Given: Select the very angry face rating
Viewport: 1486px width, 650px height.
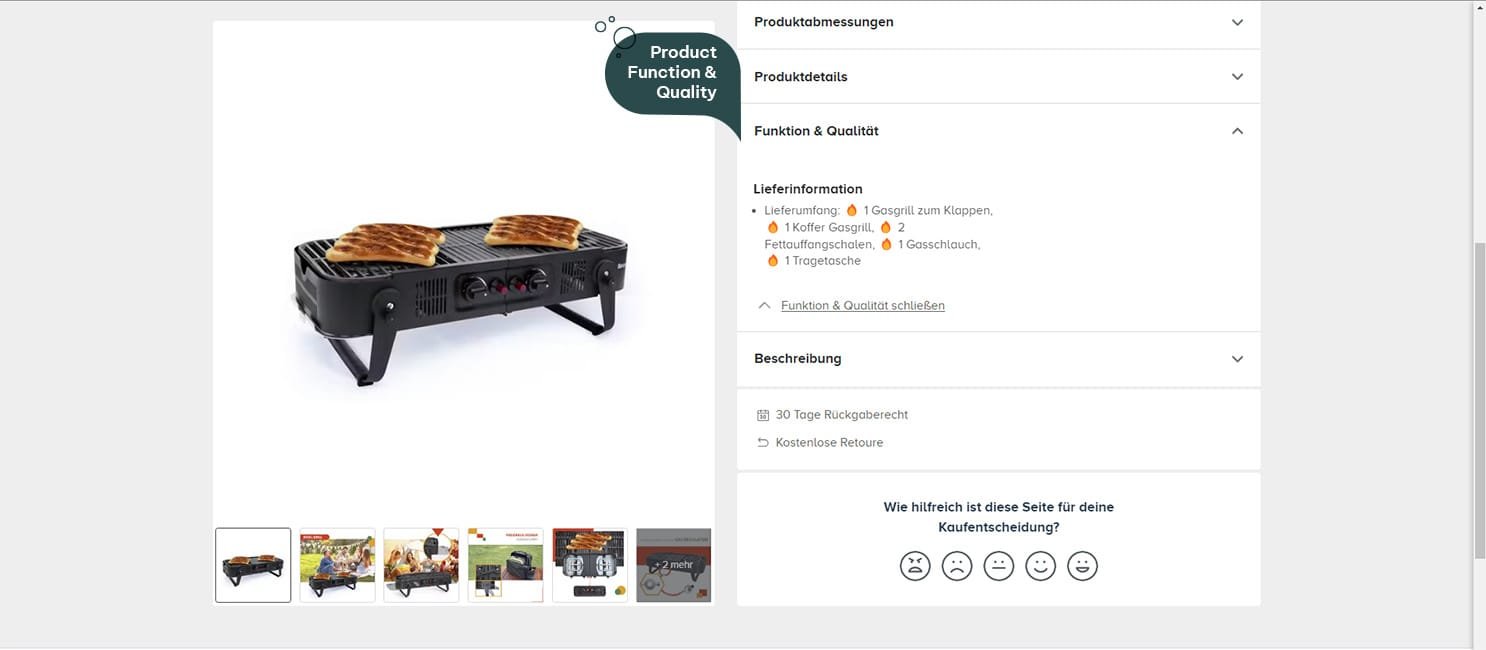Looking at the screenshot, I should pos(915,566).
